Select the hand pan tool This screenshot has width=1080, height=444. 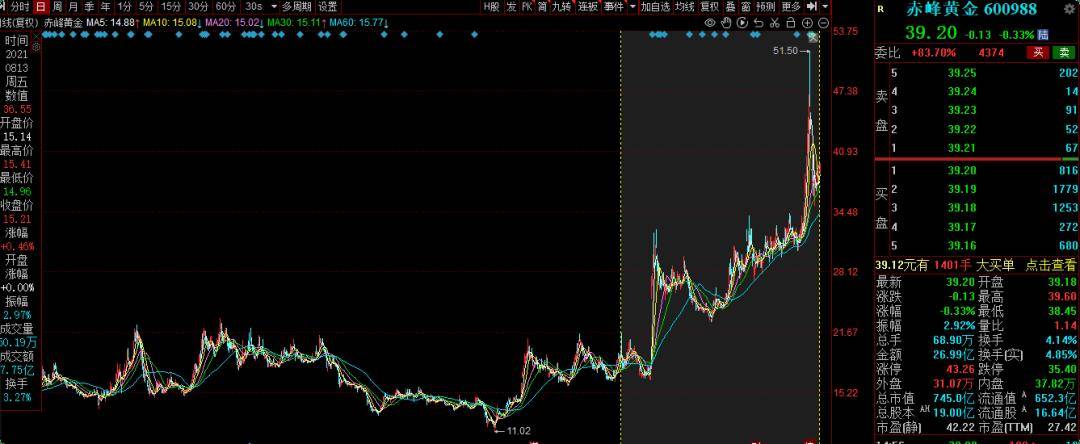[x=726, y=22]
